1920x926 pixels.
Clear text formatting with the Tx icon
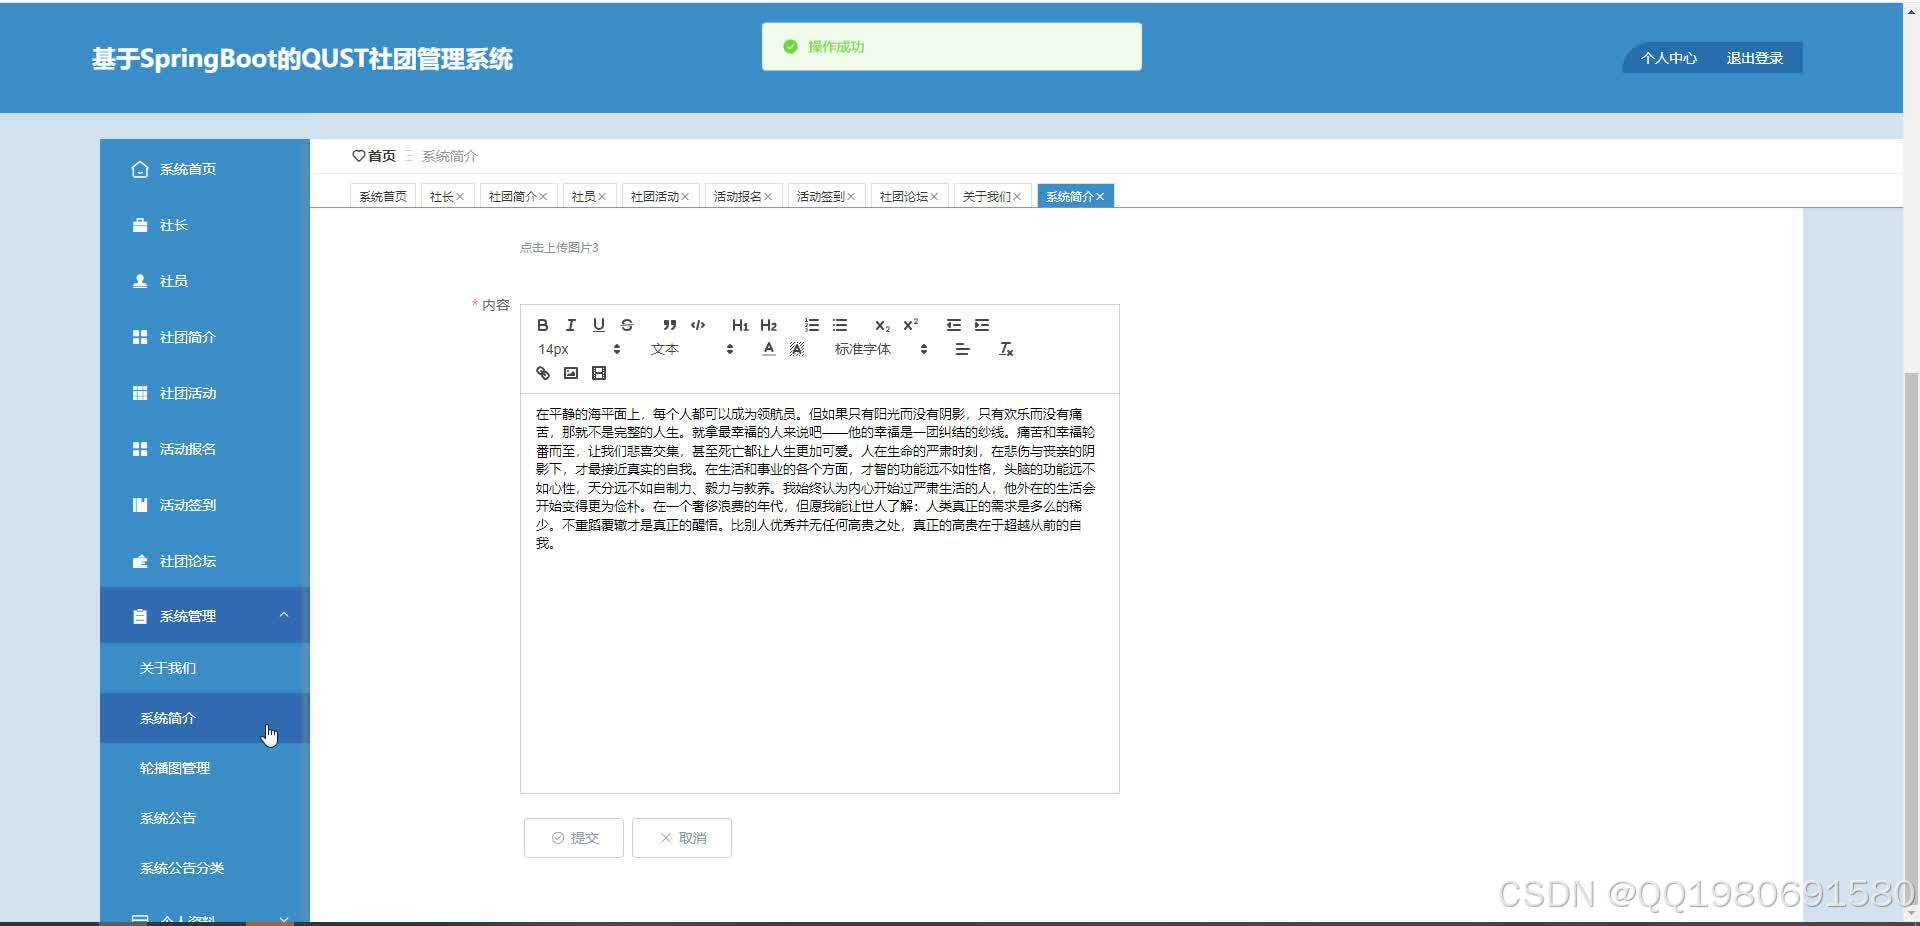click(x=1006, y=349)
